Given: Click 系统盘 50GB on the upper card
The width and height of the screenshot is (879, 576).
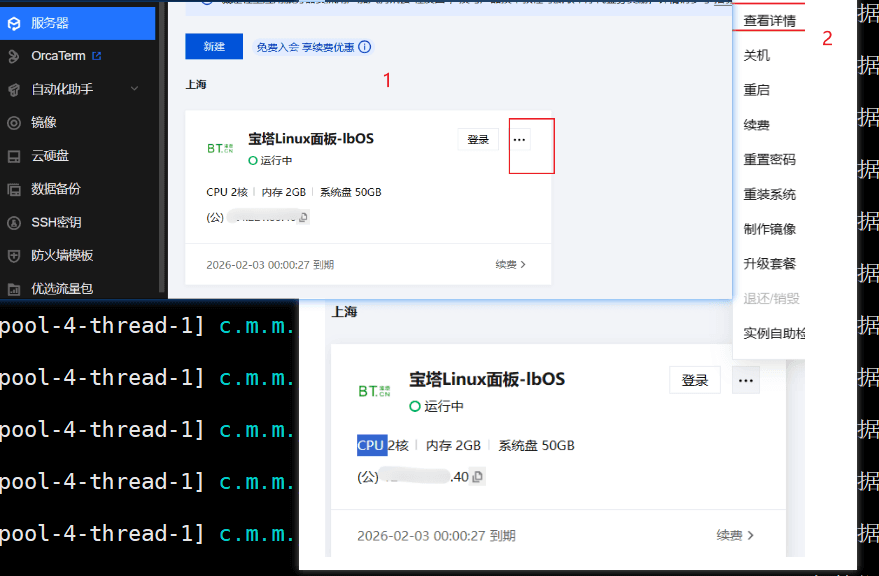Looking at the screenshot, I should (x=350, y=192).
